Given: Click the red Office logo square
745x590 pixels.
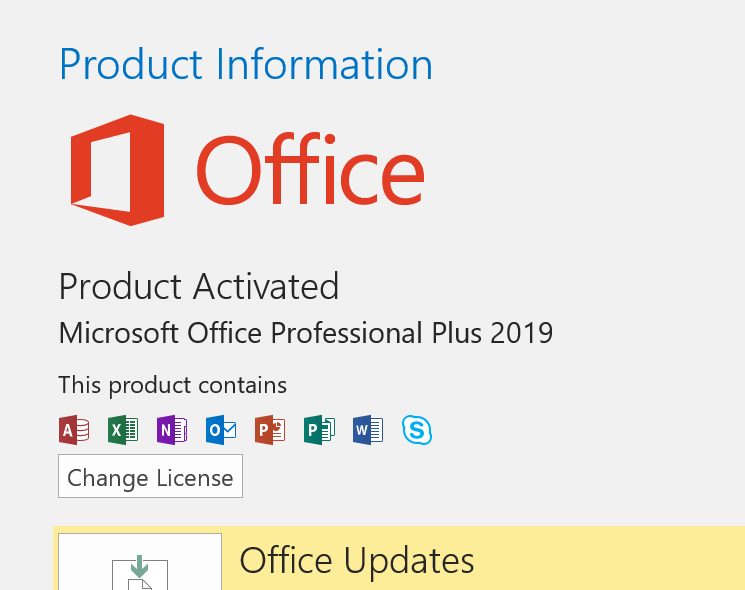Looking at the screenshot, I should tap(118, 169).
